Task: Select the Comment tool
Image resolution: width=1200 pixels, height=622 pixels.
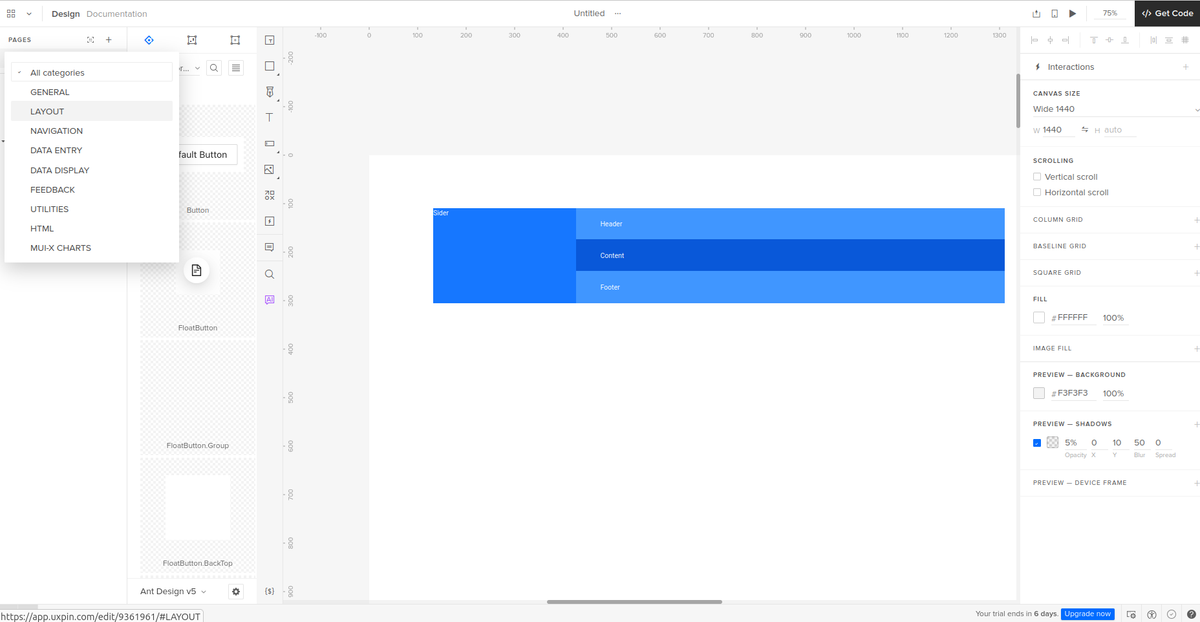Action: point(269,247)
